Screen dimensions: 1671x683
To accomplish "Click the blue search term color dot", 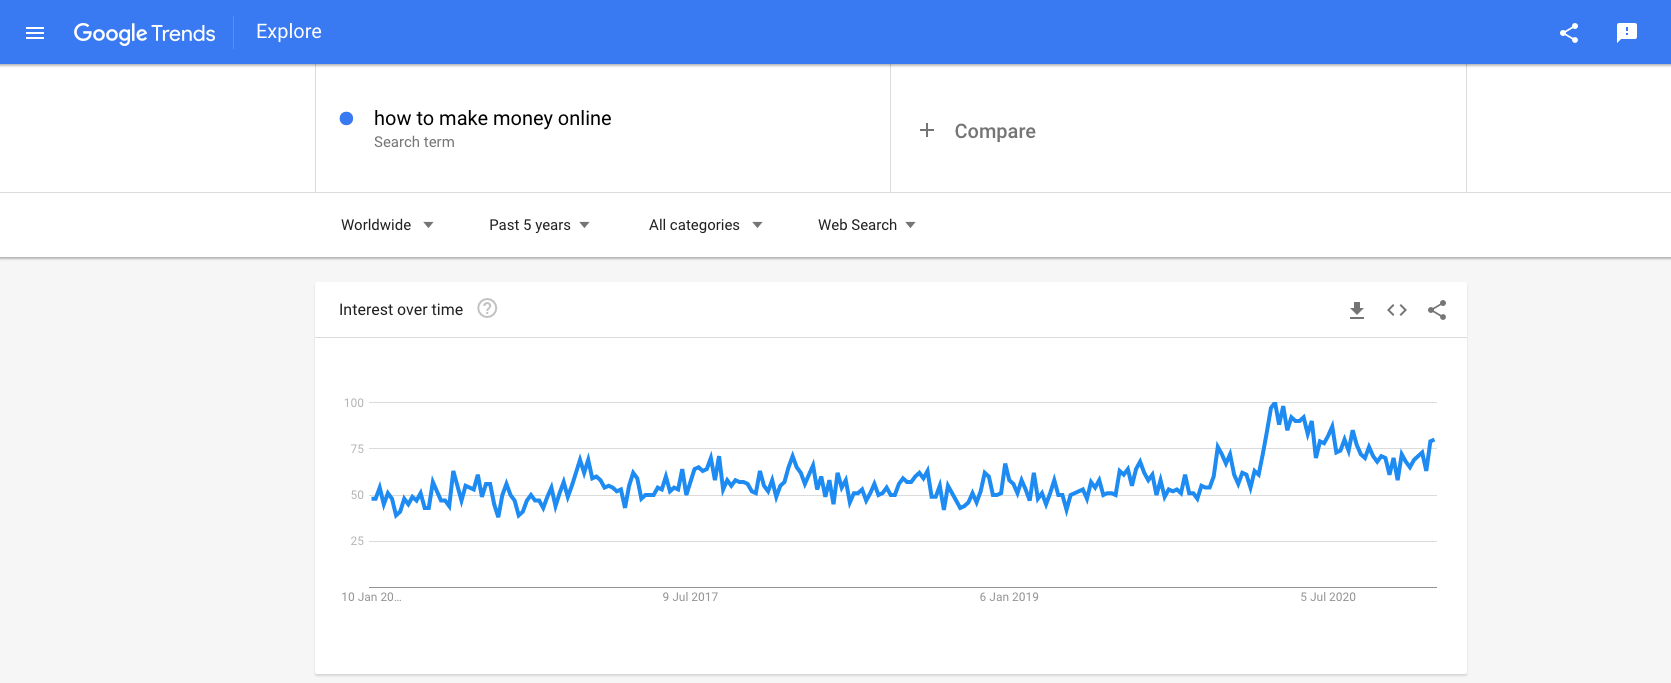I will coord(346,118).
